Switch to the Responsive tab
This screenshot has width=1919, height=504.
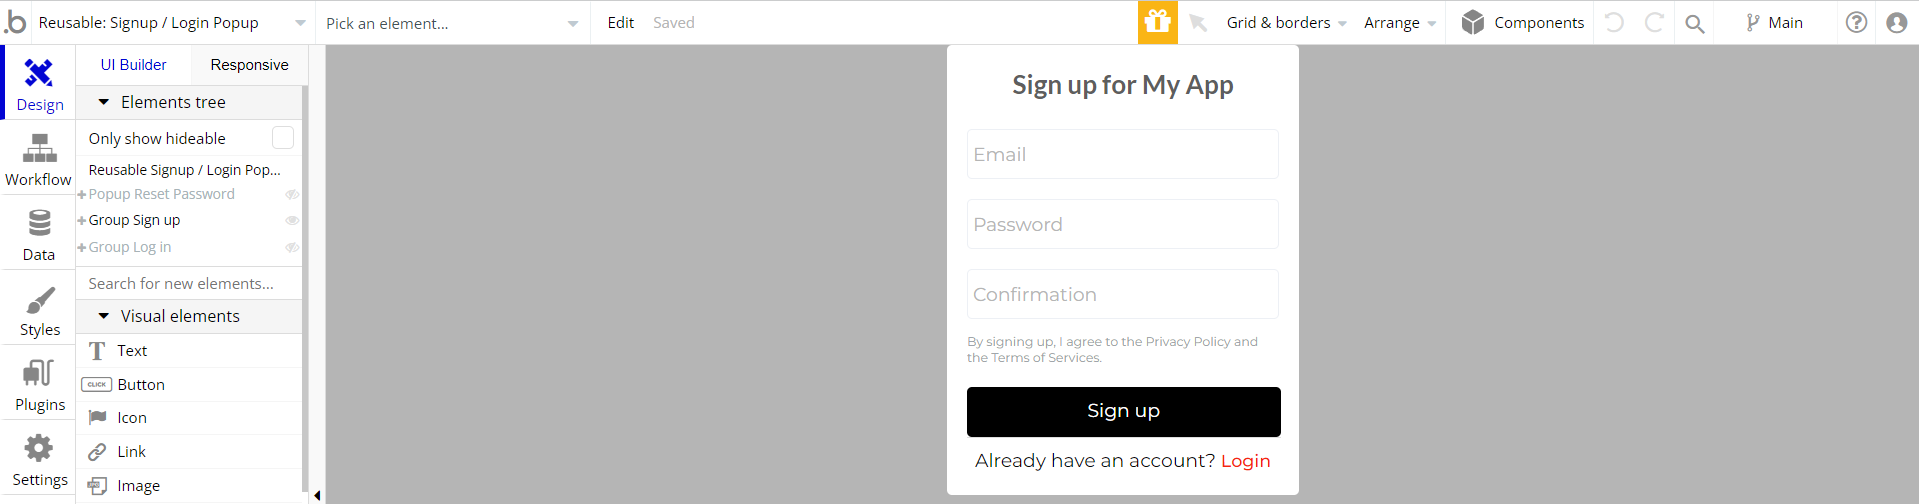tap(249, 65)
